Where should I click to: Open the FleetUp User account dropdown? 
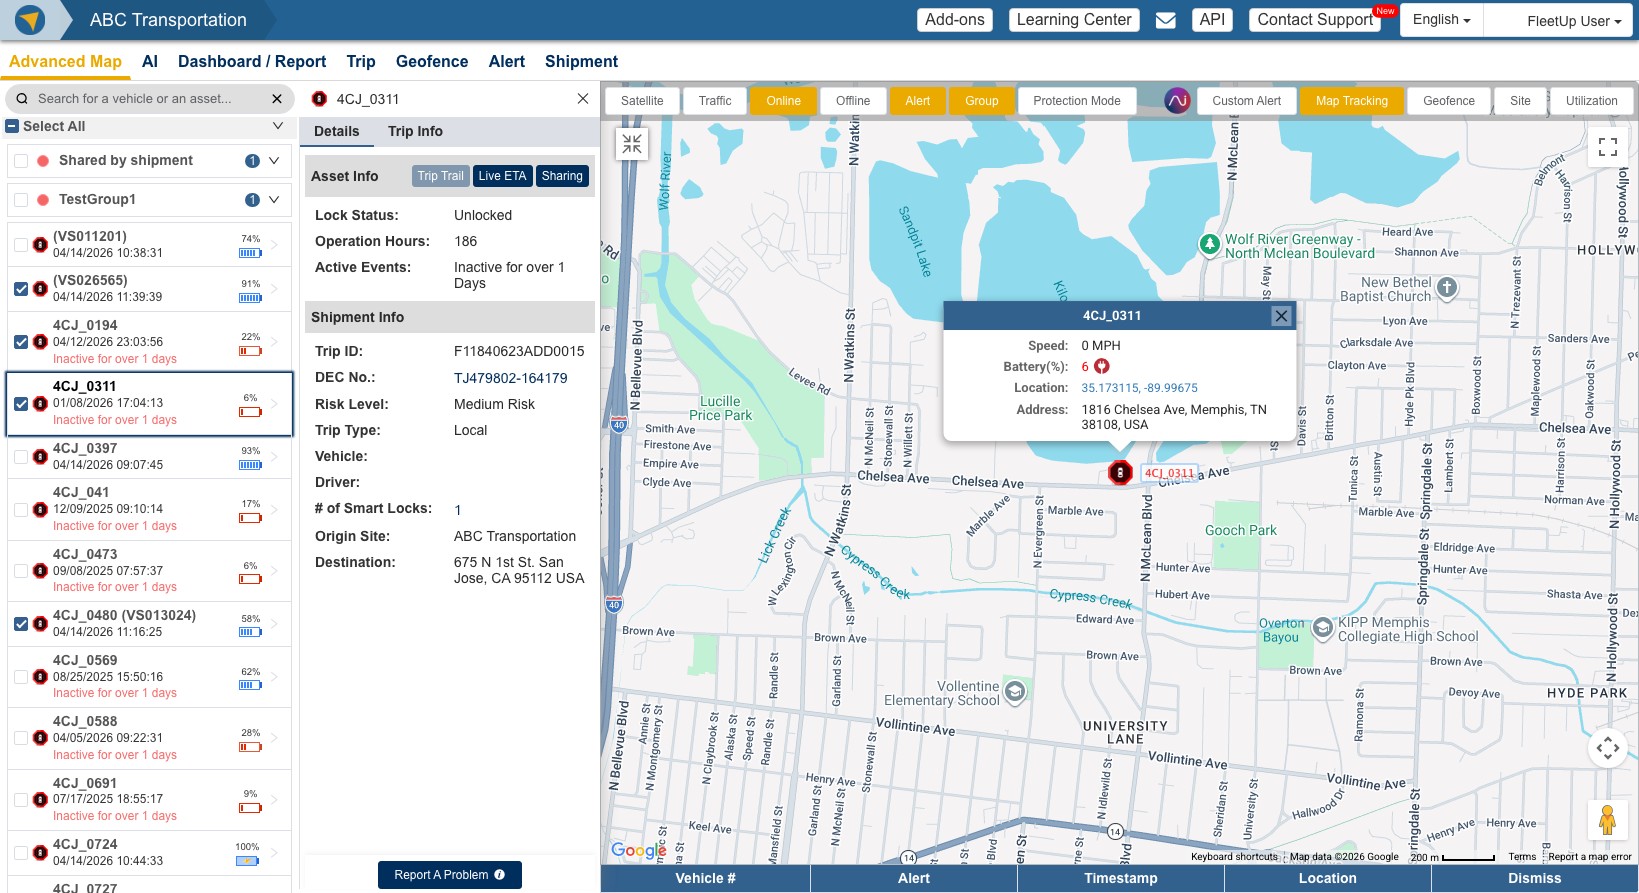[x=1574, y=21]
